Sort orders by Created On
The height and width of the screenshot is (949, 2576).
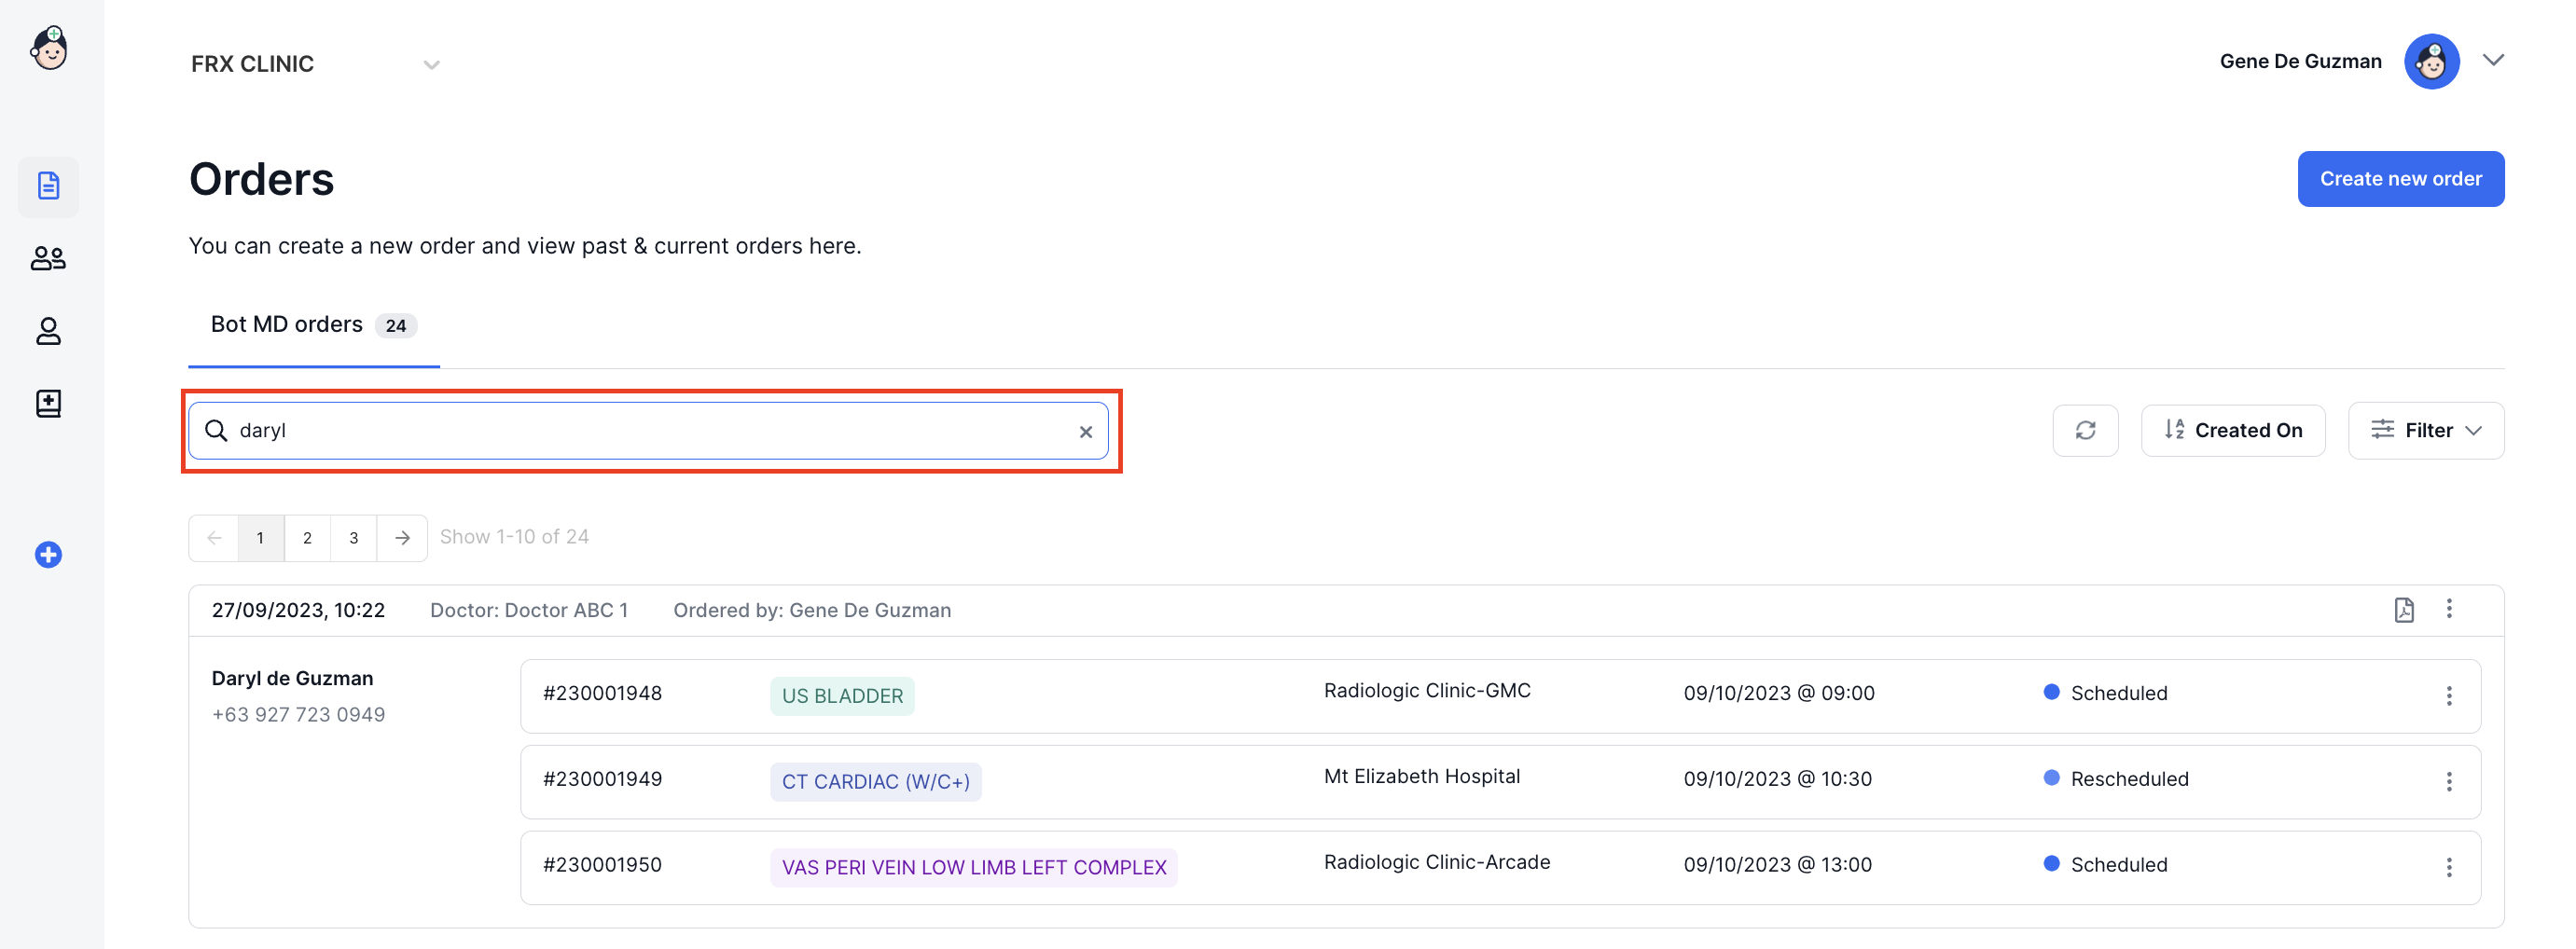click(2233, 431)
